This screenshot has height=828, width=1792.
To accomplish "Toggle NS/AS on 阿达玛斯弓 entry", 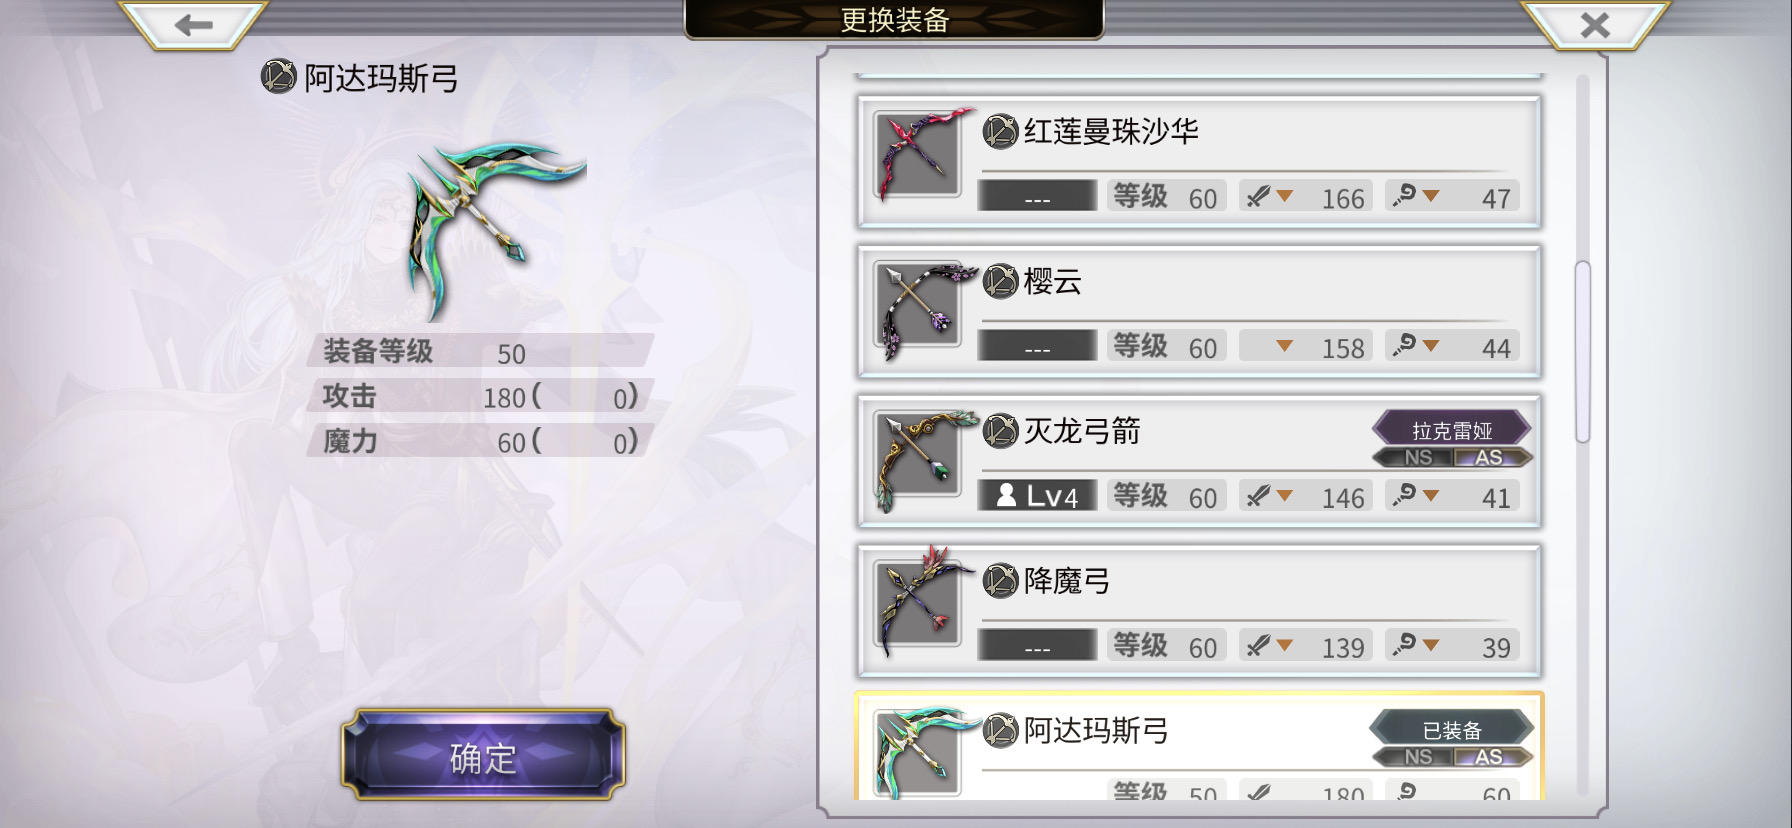I will tap(1452, 758).
